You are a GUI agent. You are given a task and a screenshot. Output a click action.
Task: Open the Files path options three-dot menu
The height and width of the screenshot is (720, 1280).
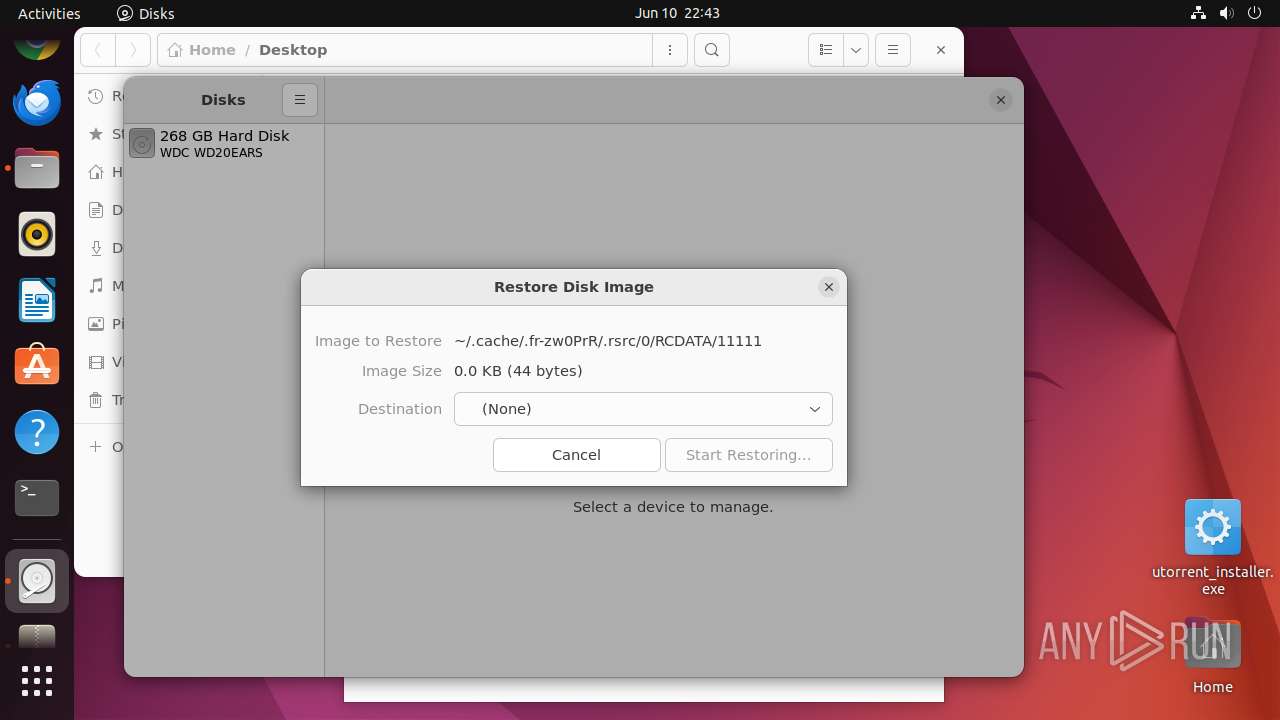pos(670,50)
